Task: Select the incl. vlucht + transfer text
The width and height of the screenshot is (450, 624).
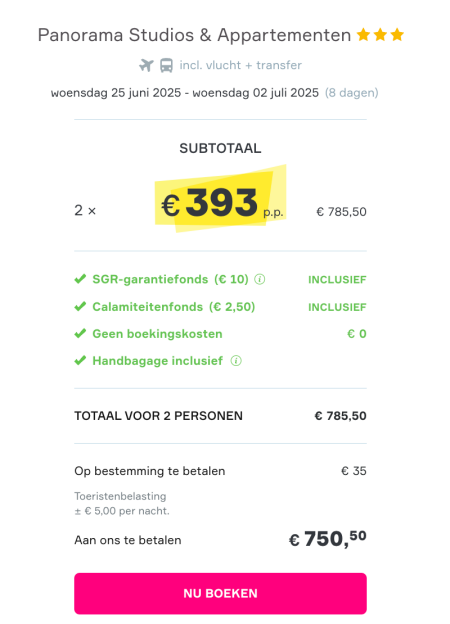Action: click(x=240, y=65)
